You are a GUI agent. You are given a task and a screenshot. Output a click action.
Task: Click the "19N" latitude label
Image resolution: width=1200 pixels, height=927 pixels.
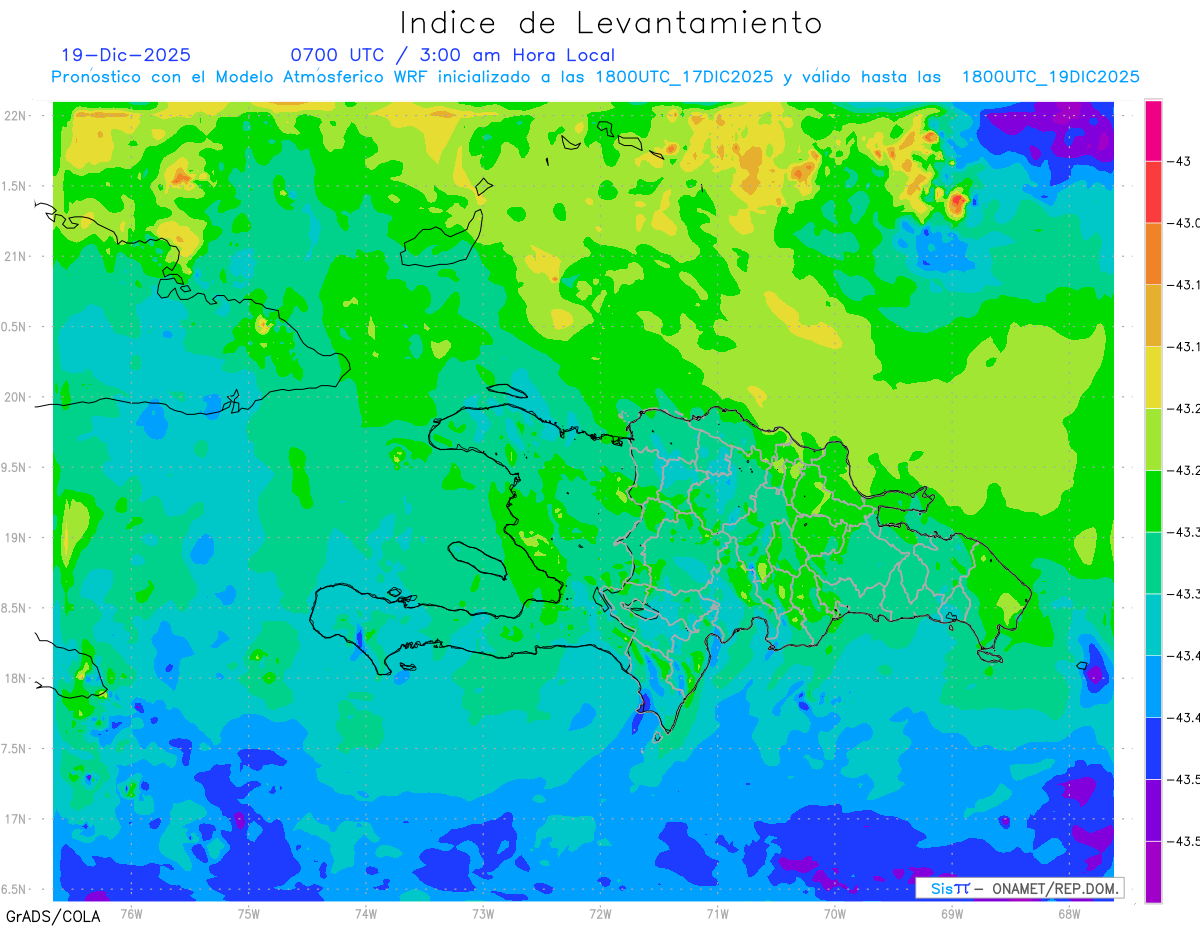click(x=16, y=538)
